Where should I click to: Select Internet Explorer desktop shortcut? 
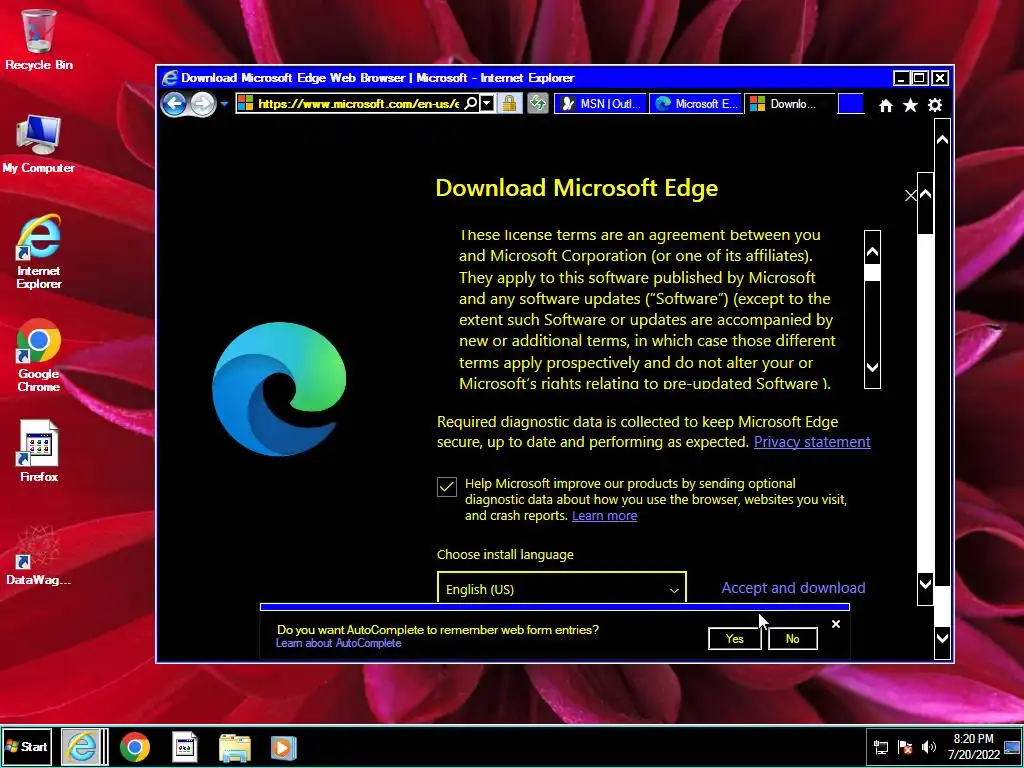(39, 251)
